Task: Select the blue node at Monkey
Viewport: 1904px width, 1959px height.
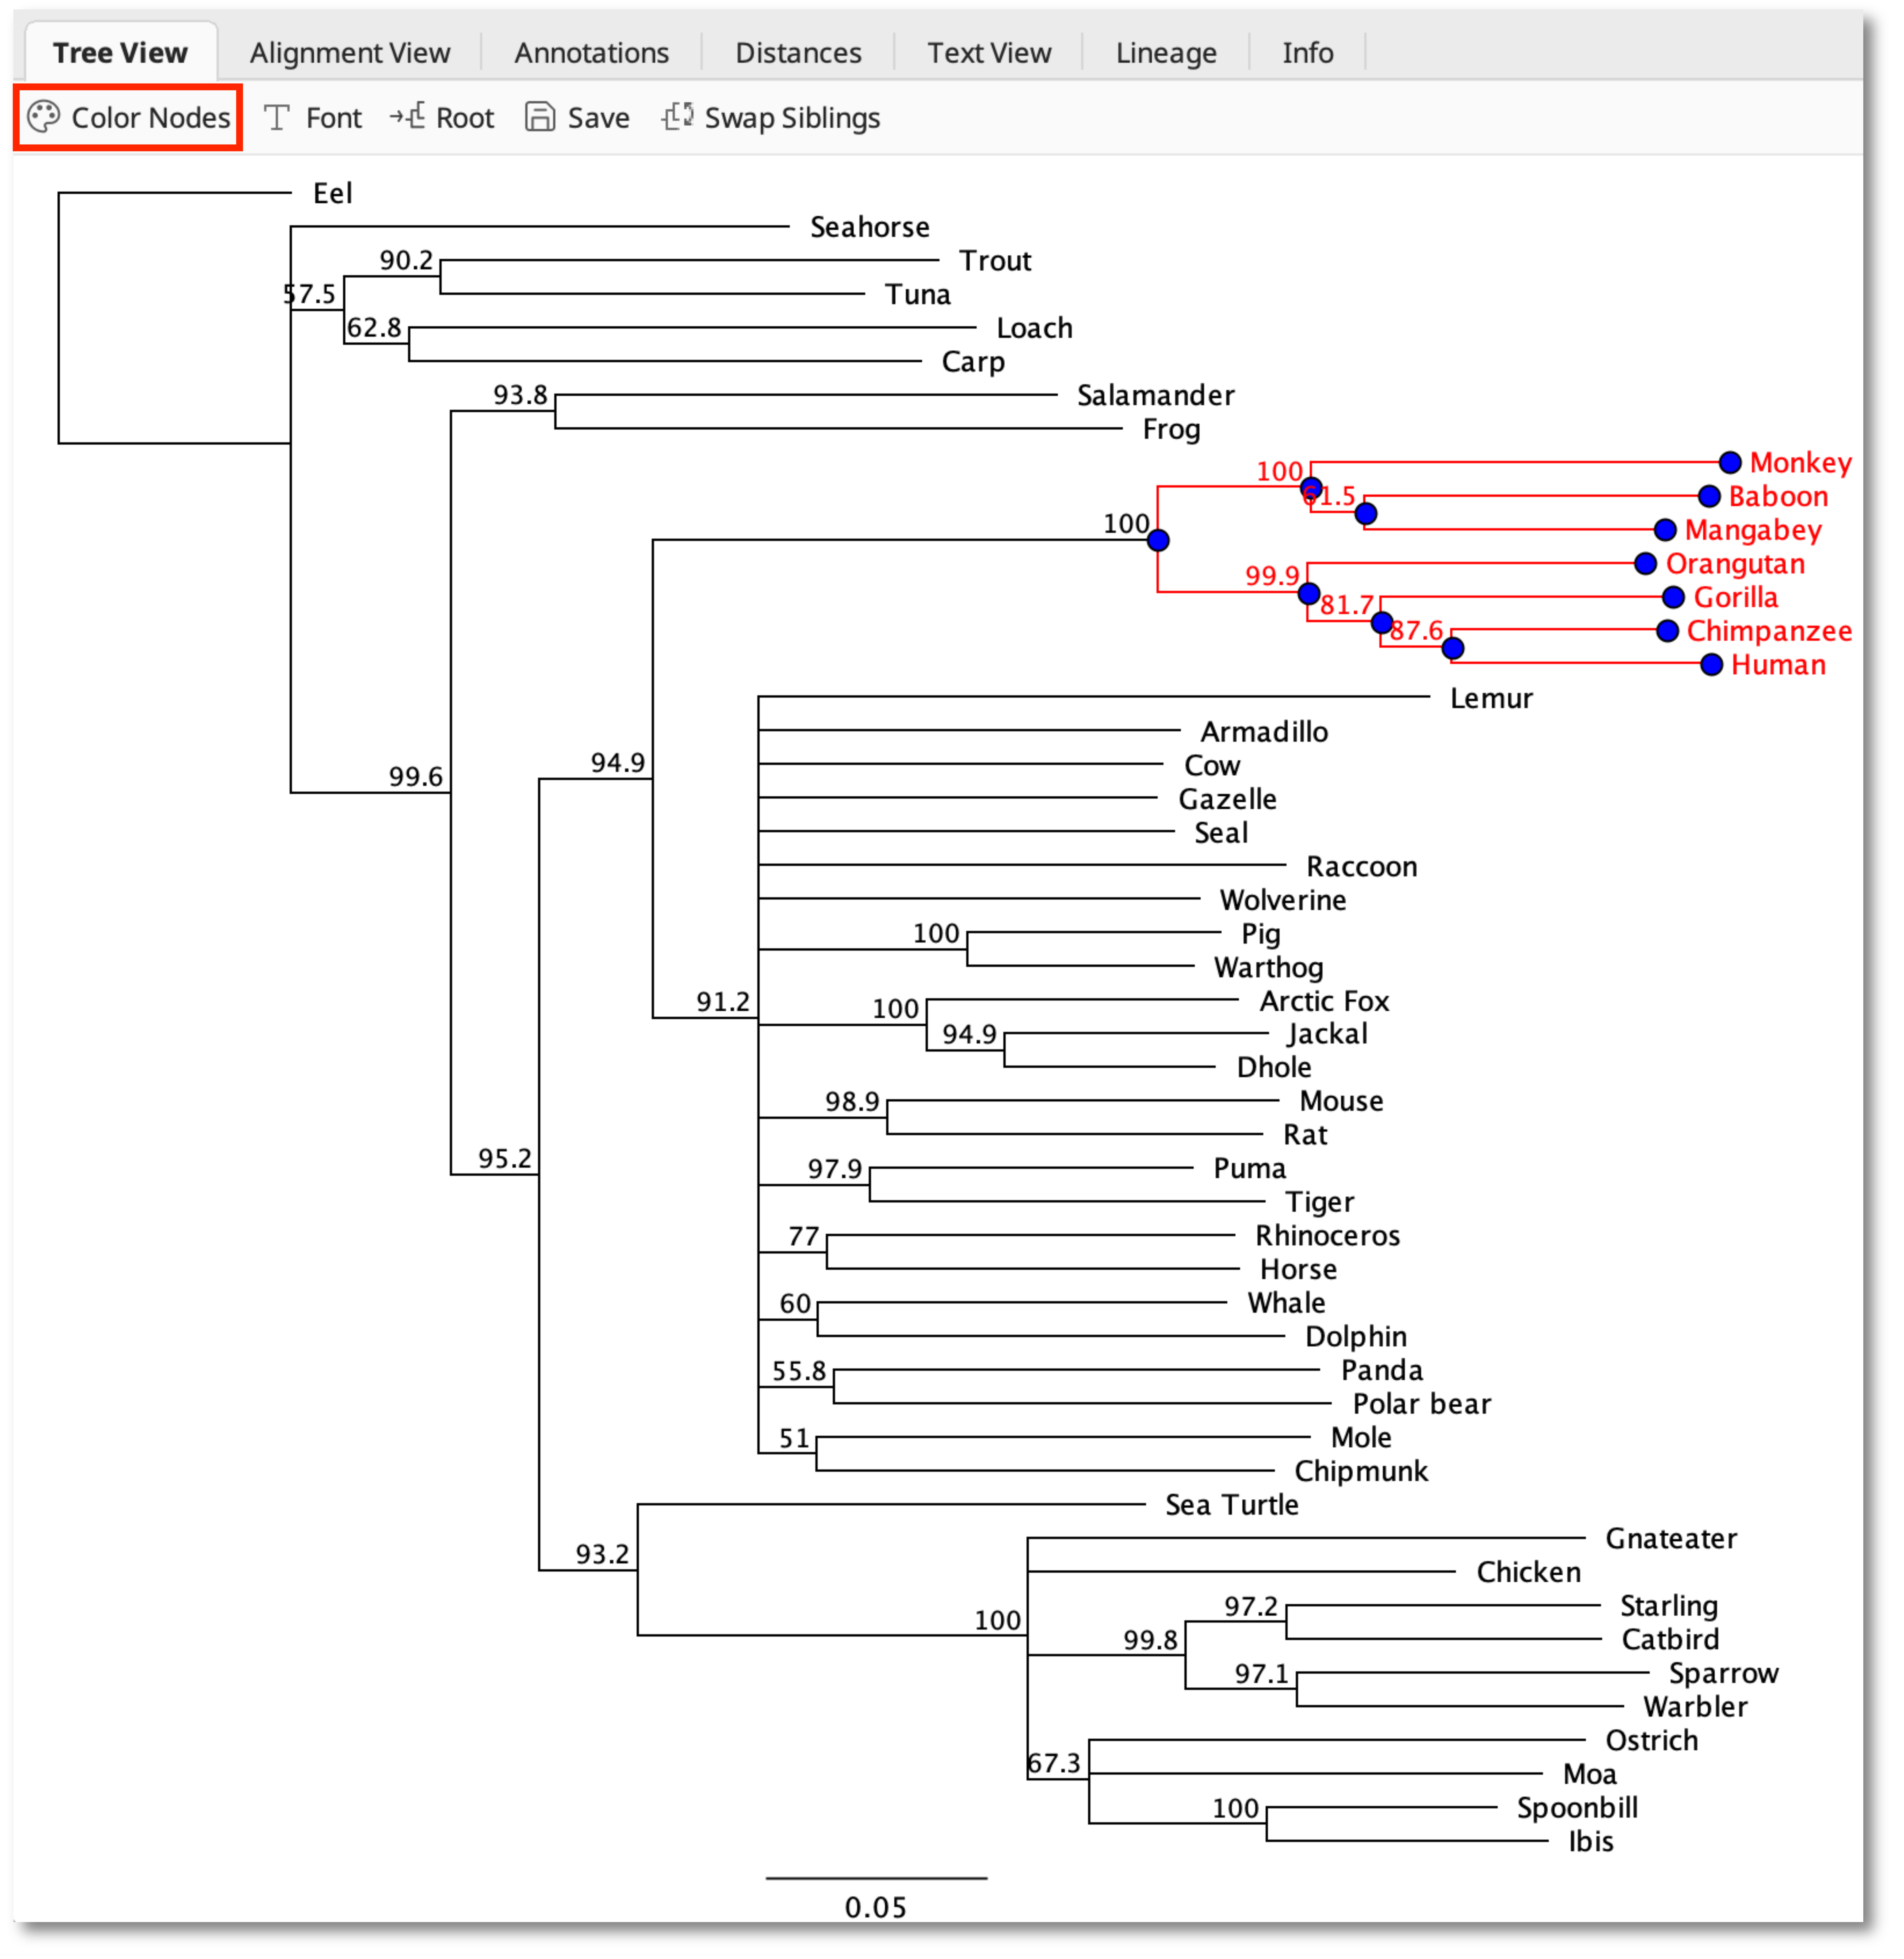Action: [x=1730, y=462]
